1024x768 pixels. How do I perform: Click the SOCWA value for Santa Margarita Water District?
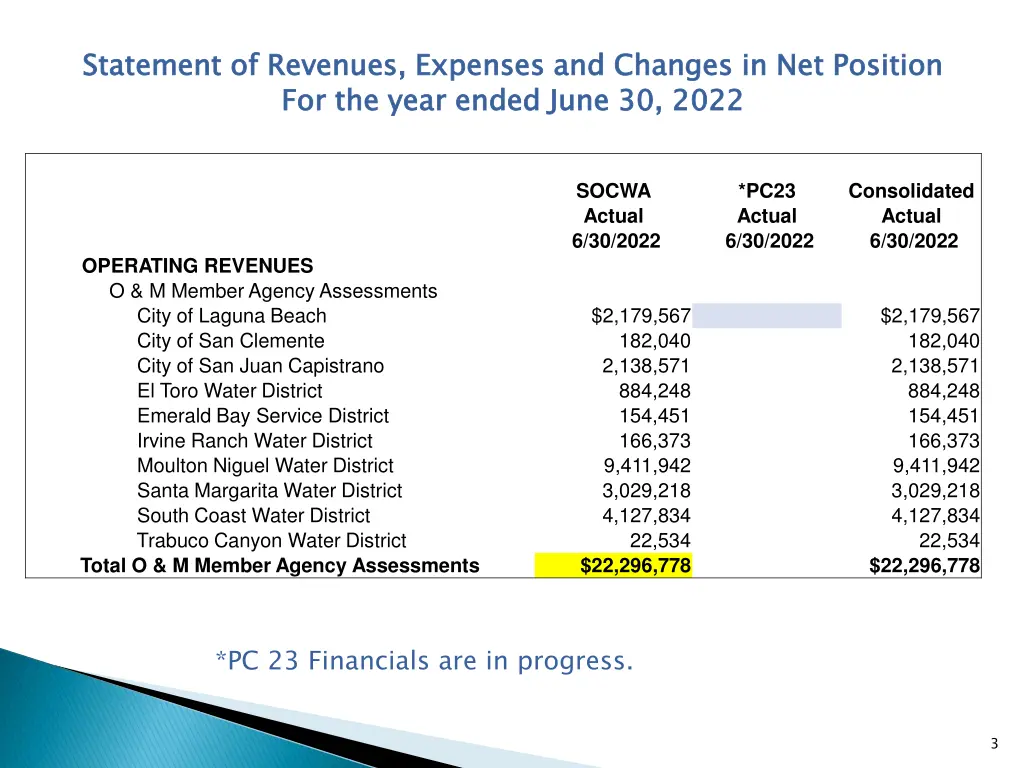[646, 490]
